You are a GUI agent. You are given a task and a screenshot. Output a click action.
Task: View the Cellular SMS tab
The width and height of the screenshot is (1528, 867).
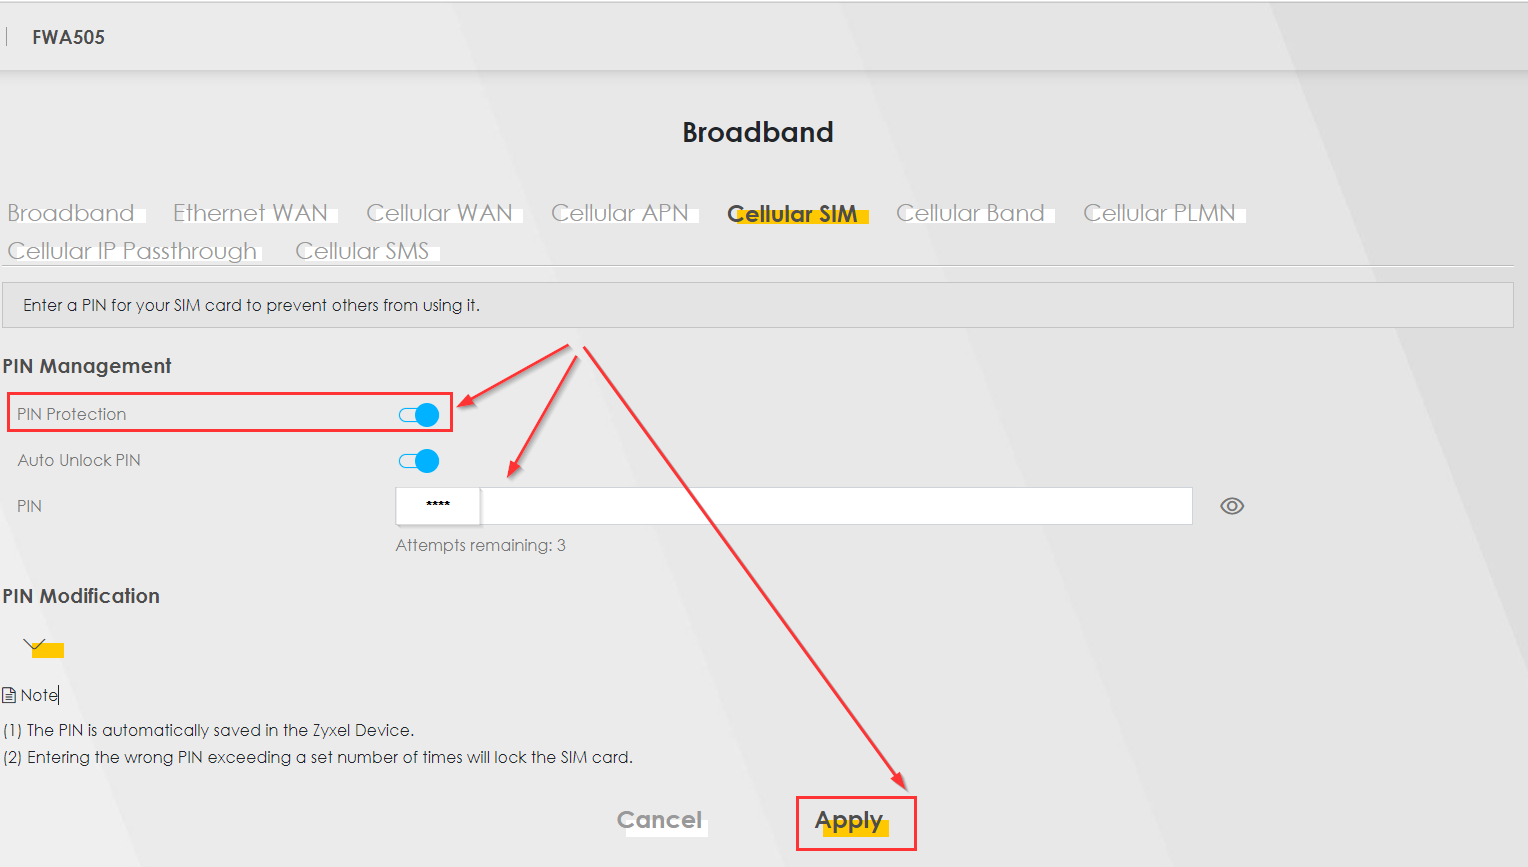tap(362, 251)
